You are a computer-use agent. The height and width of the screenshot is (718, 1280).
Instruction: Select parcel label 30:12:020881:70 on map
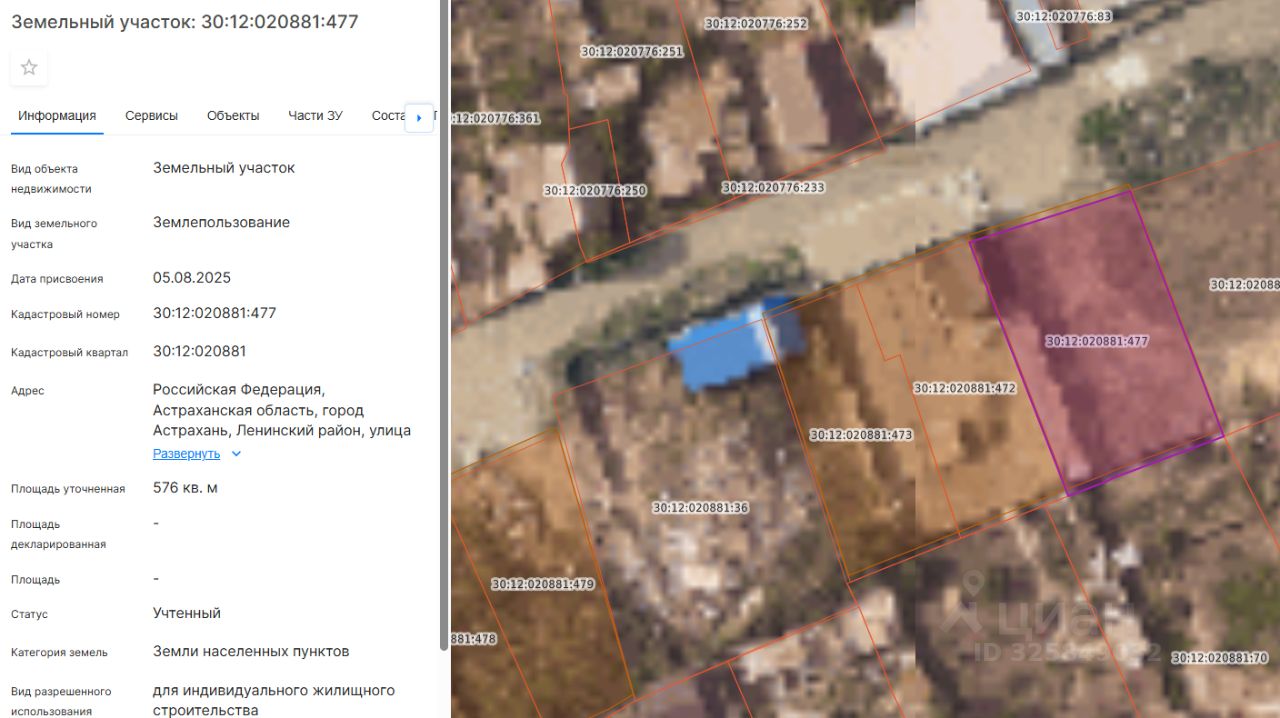[x=1220, y=658]
